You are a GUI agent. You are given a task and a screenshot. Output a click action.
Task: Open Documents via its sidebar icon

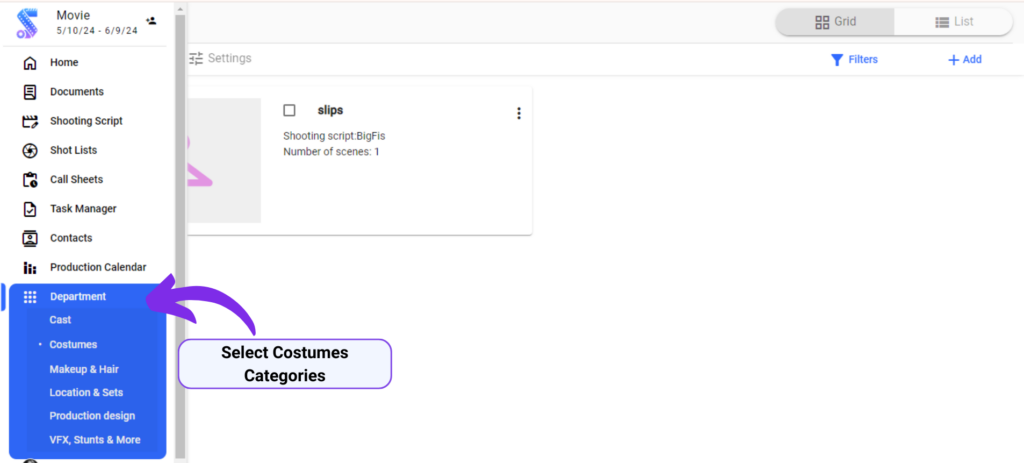tap(30, 92)
